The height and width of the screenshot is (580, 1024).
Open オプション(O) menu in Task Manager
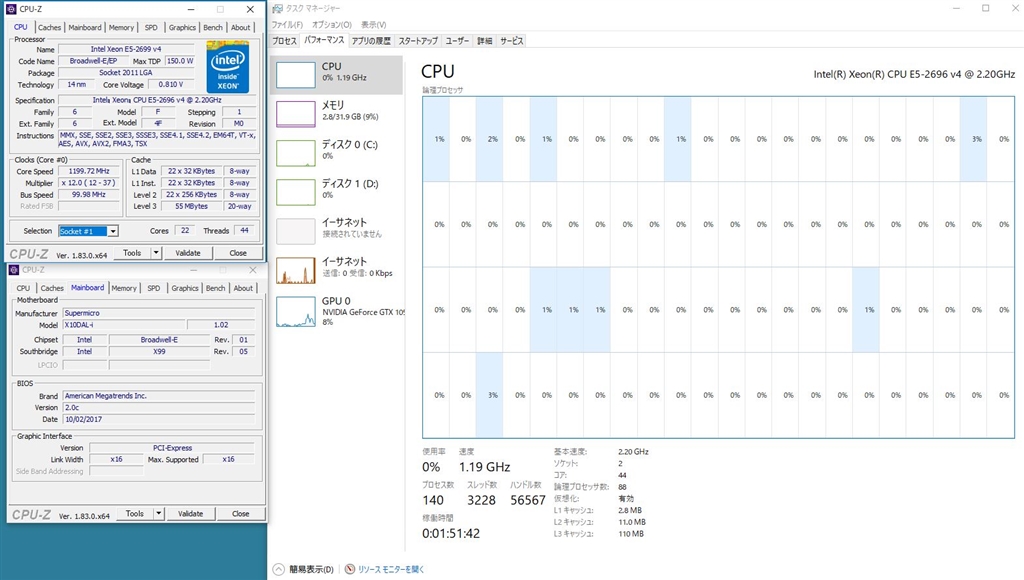pyautogui.click(x=332, y=25)
